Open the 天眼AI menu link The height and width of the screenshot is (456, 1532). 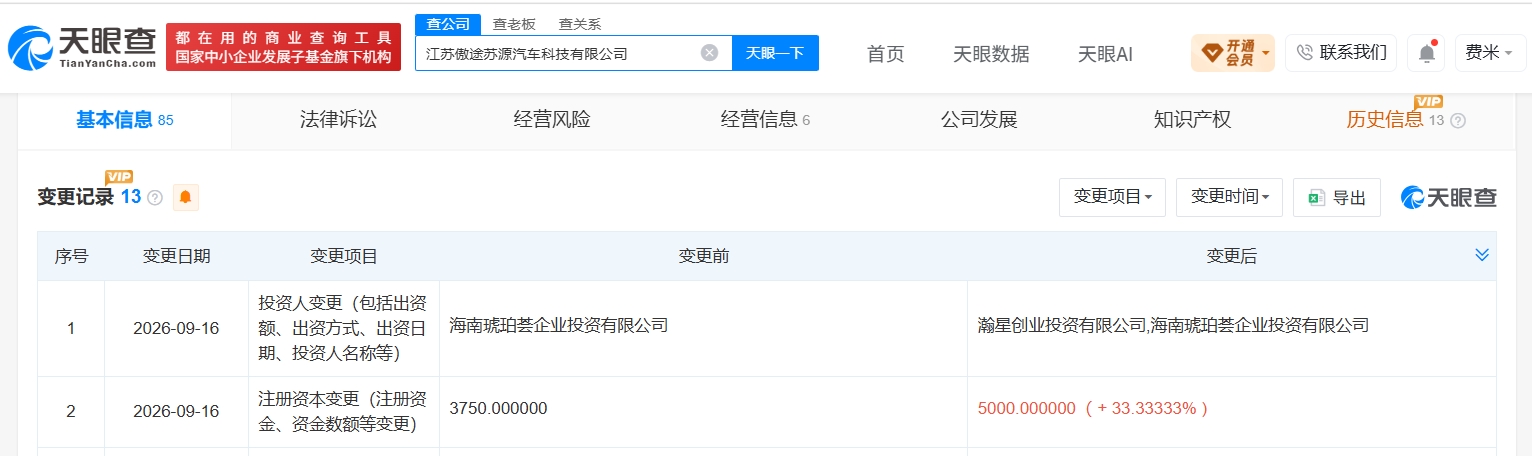click(x=1105, y=54)
